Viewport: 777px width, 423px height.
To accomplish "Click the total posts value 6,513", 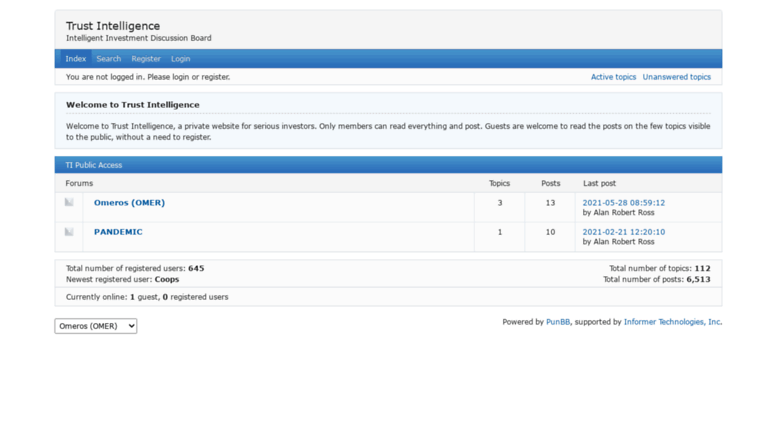I will coord(698,279).
